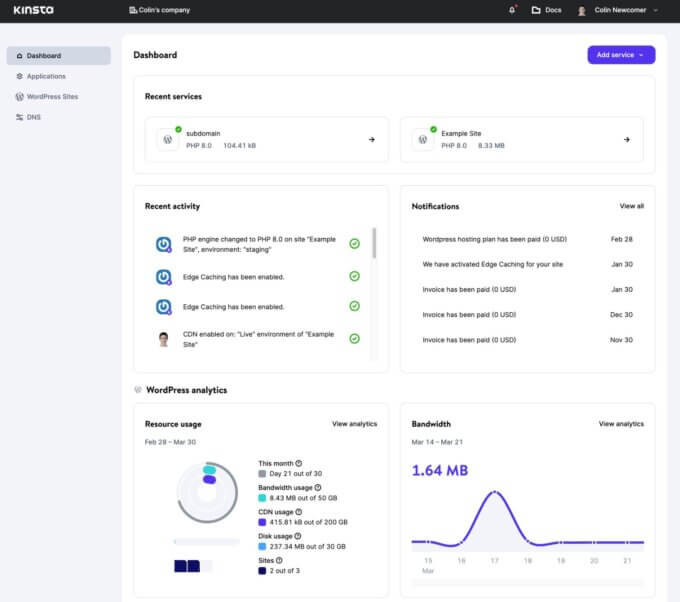
Task: Open the Colin's company switcher
Action: pos(160,10)
